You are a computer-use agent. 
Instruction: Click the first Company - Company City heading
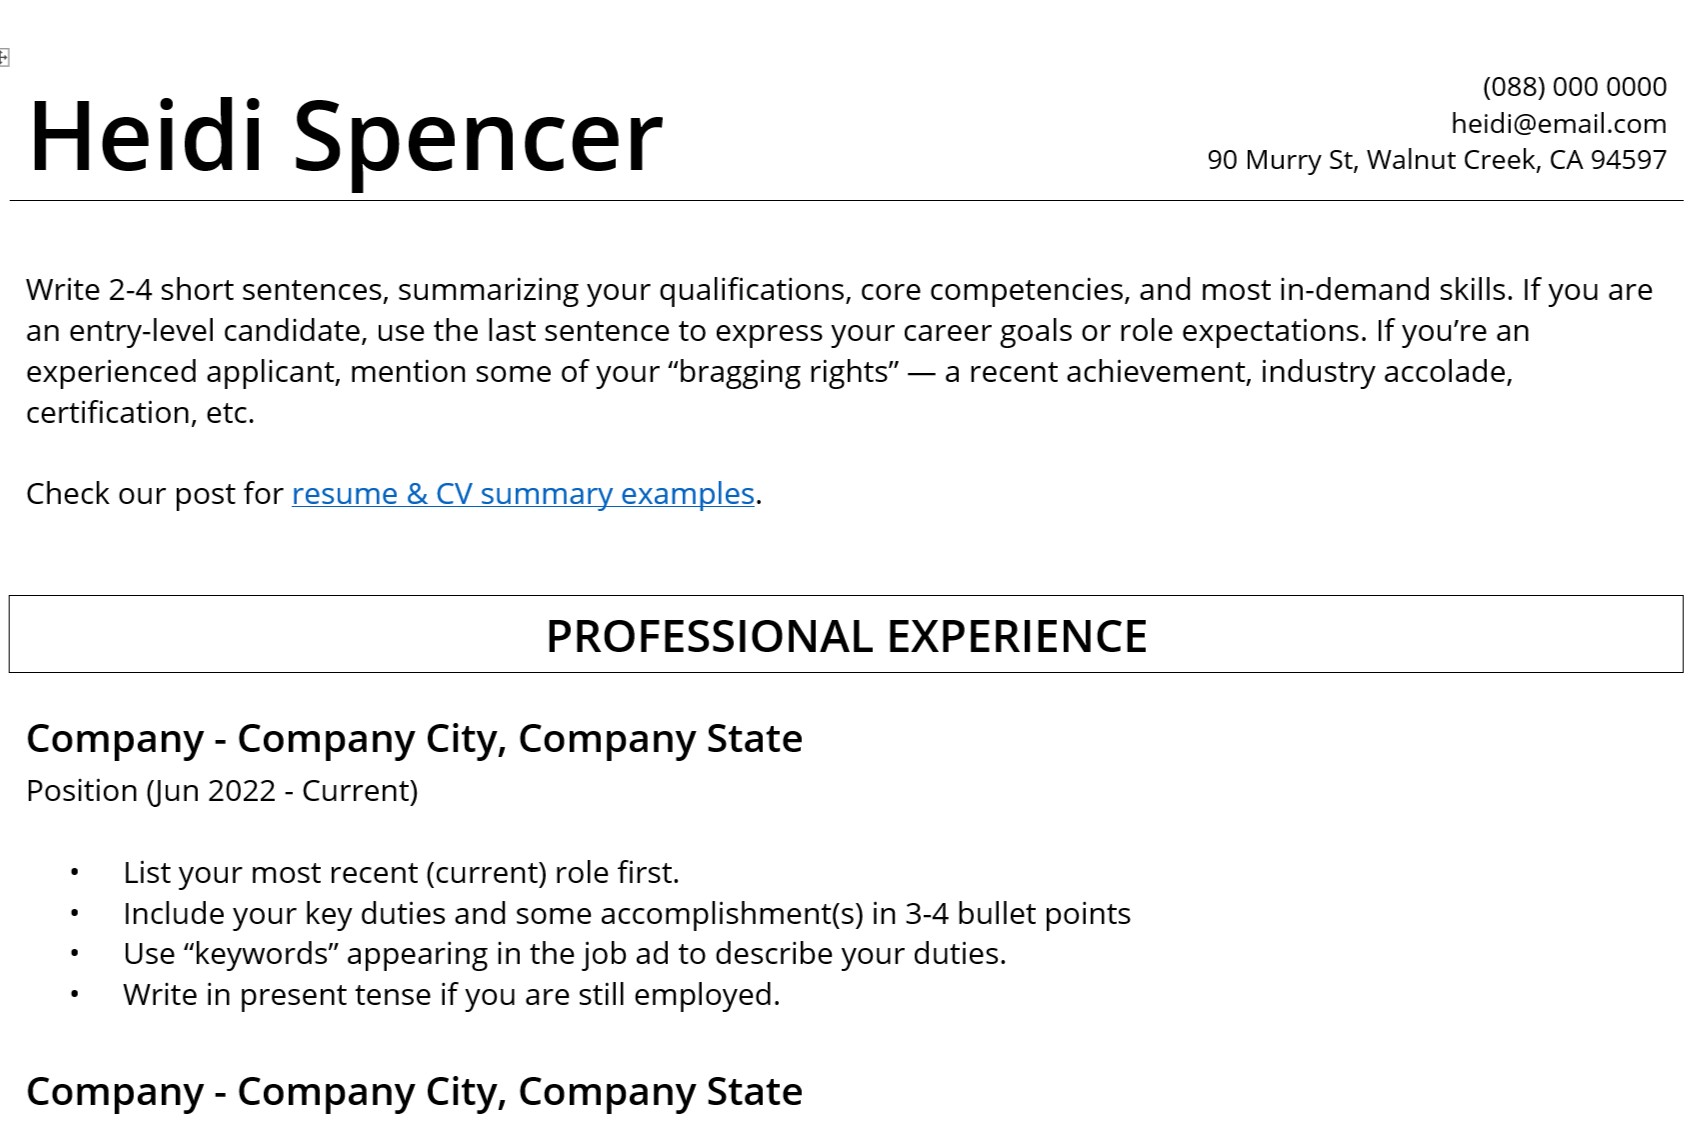(414, 739)
